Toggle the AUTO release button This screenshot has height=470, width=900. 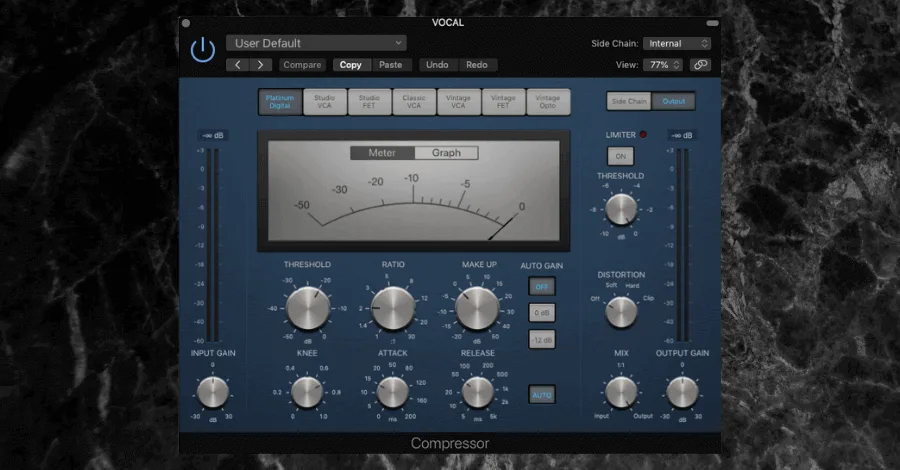(542, 395)
